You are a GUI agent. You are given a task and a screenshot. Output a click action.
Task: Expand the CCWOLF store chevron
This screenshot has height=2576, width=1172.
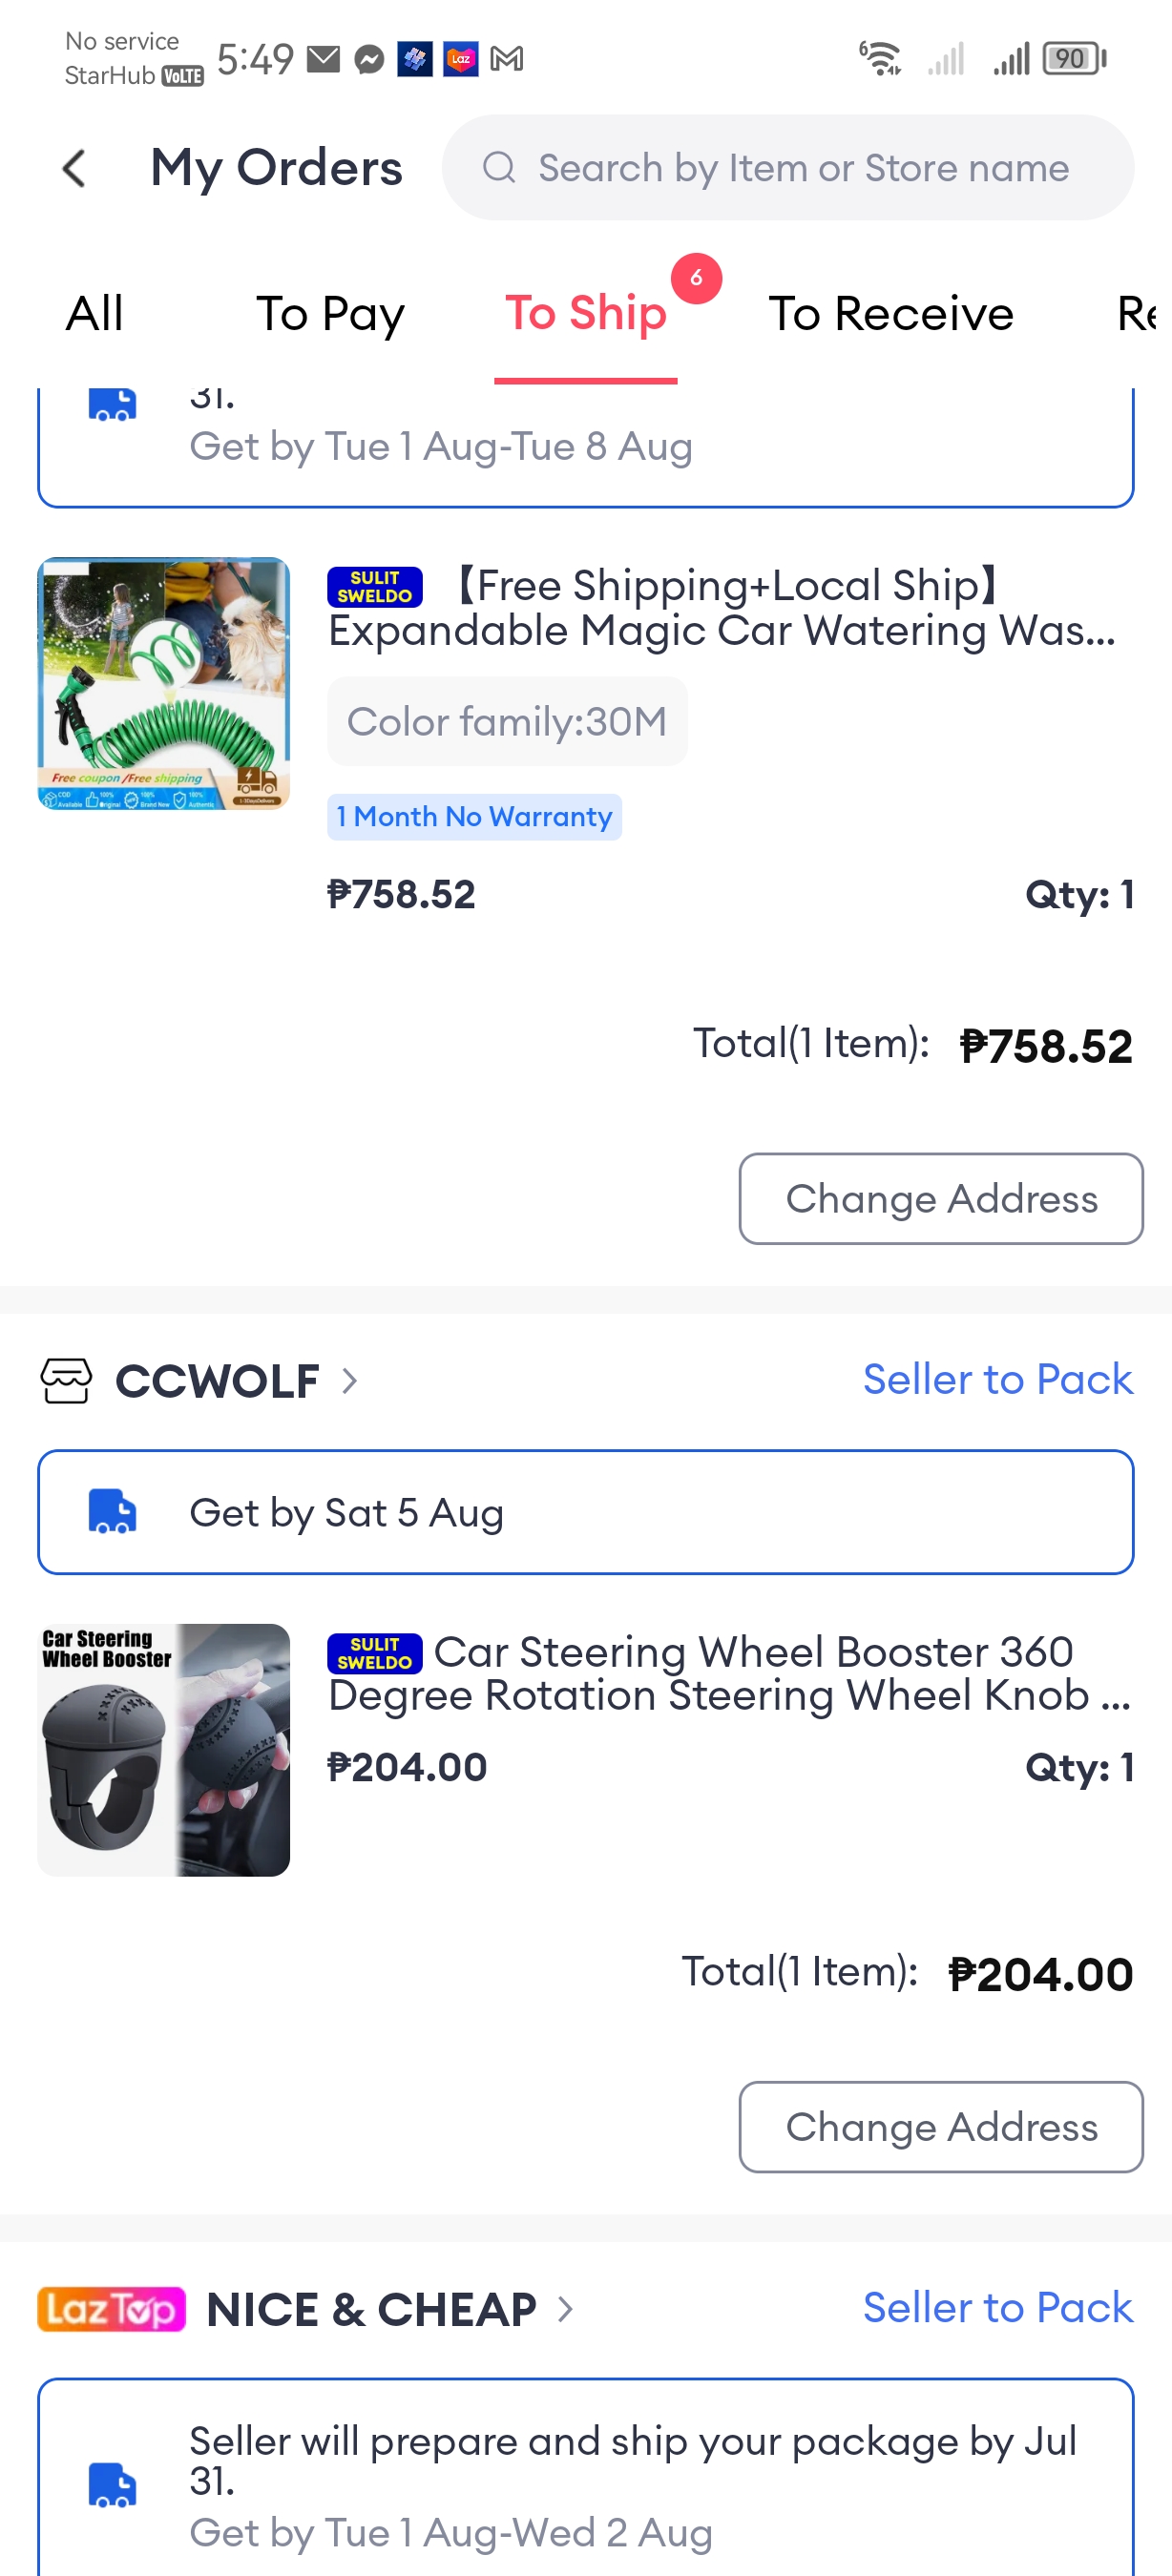(x=350, y=1381)
